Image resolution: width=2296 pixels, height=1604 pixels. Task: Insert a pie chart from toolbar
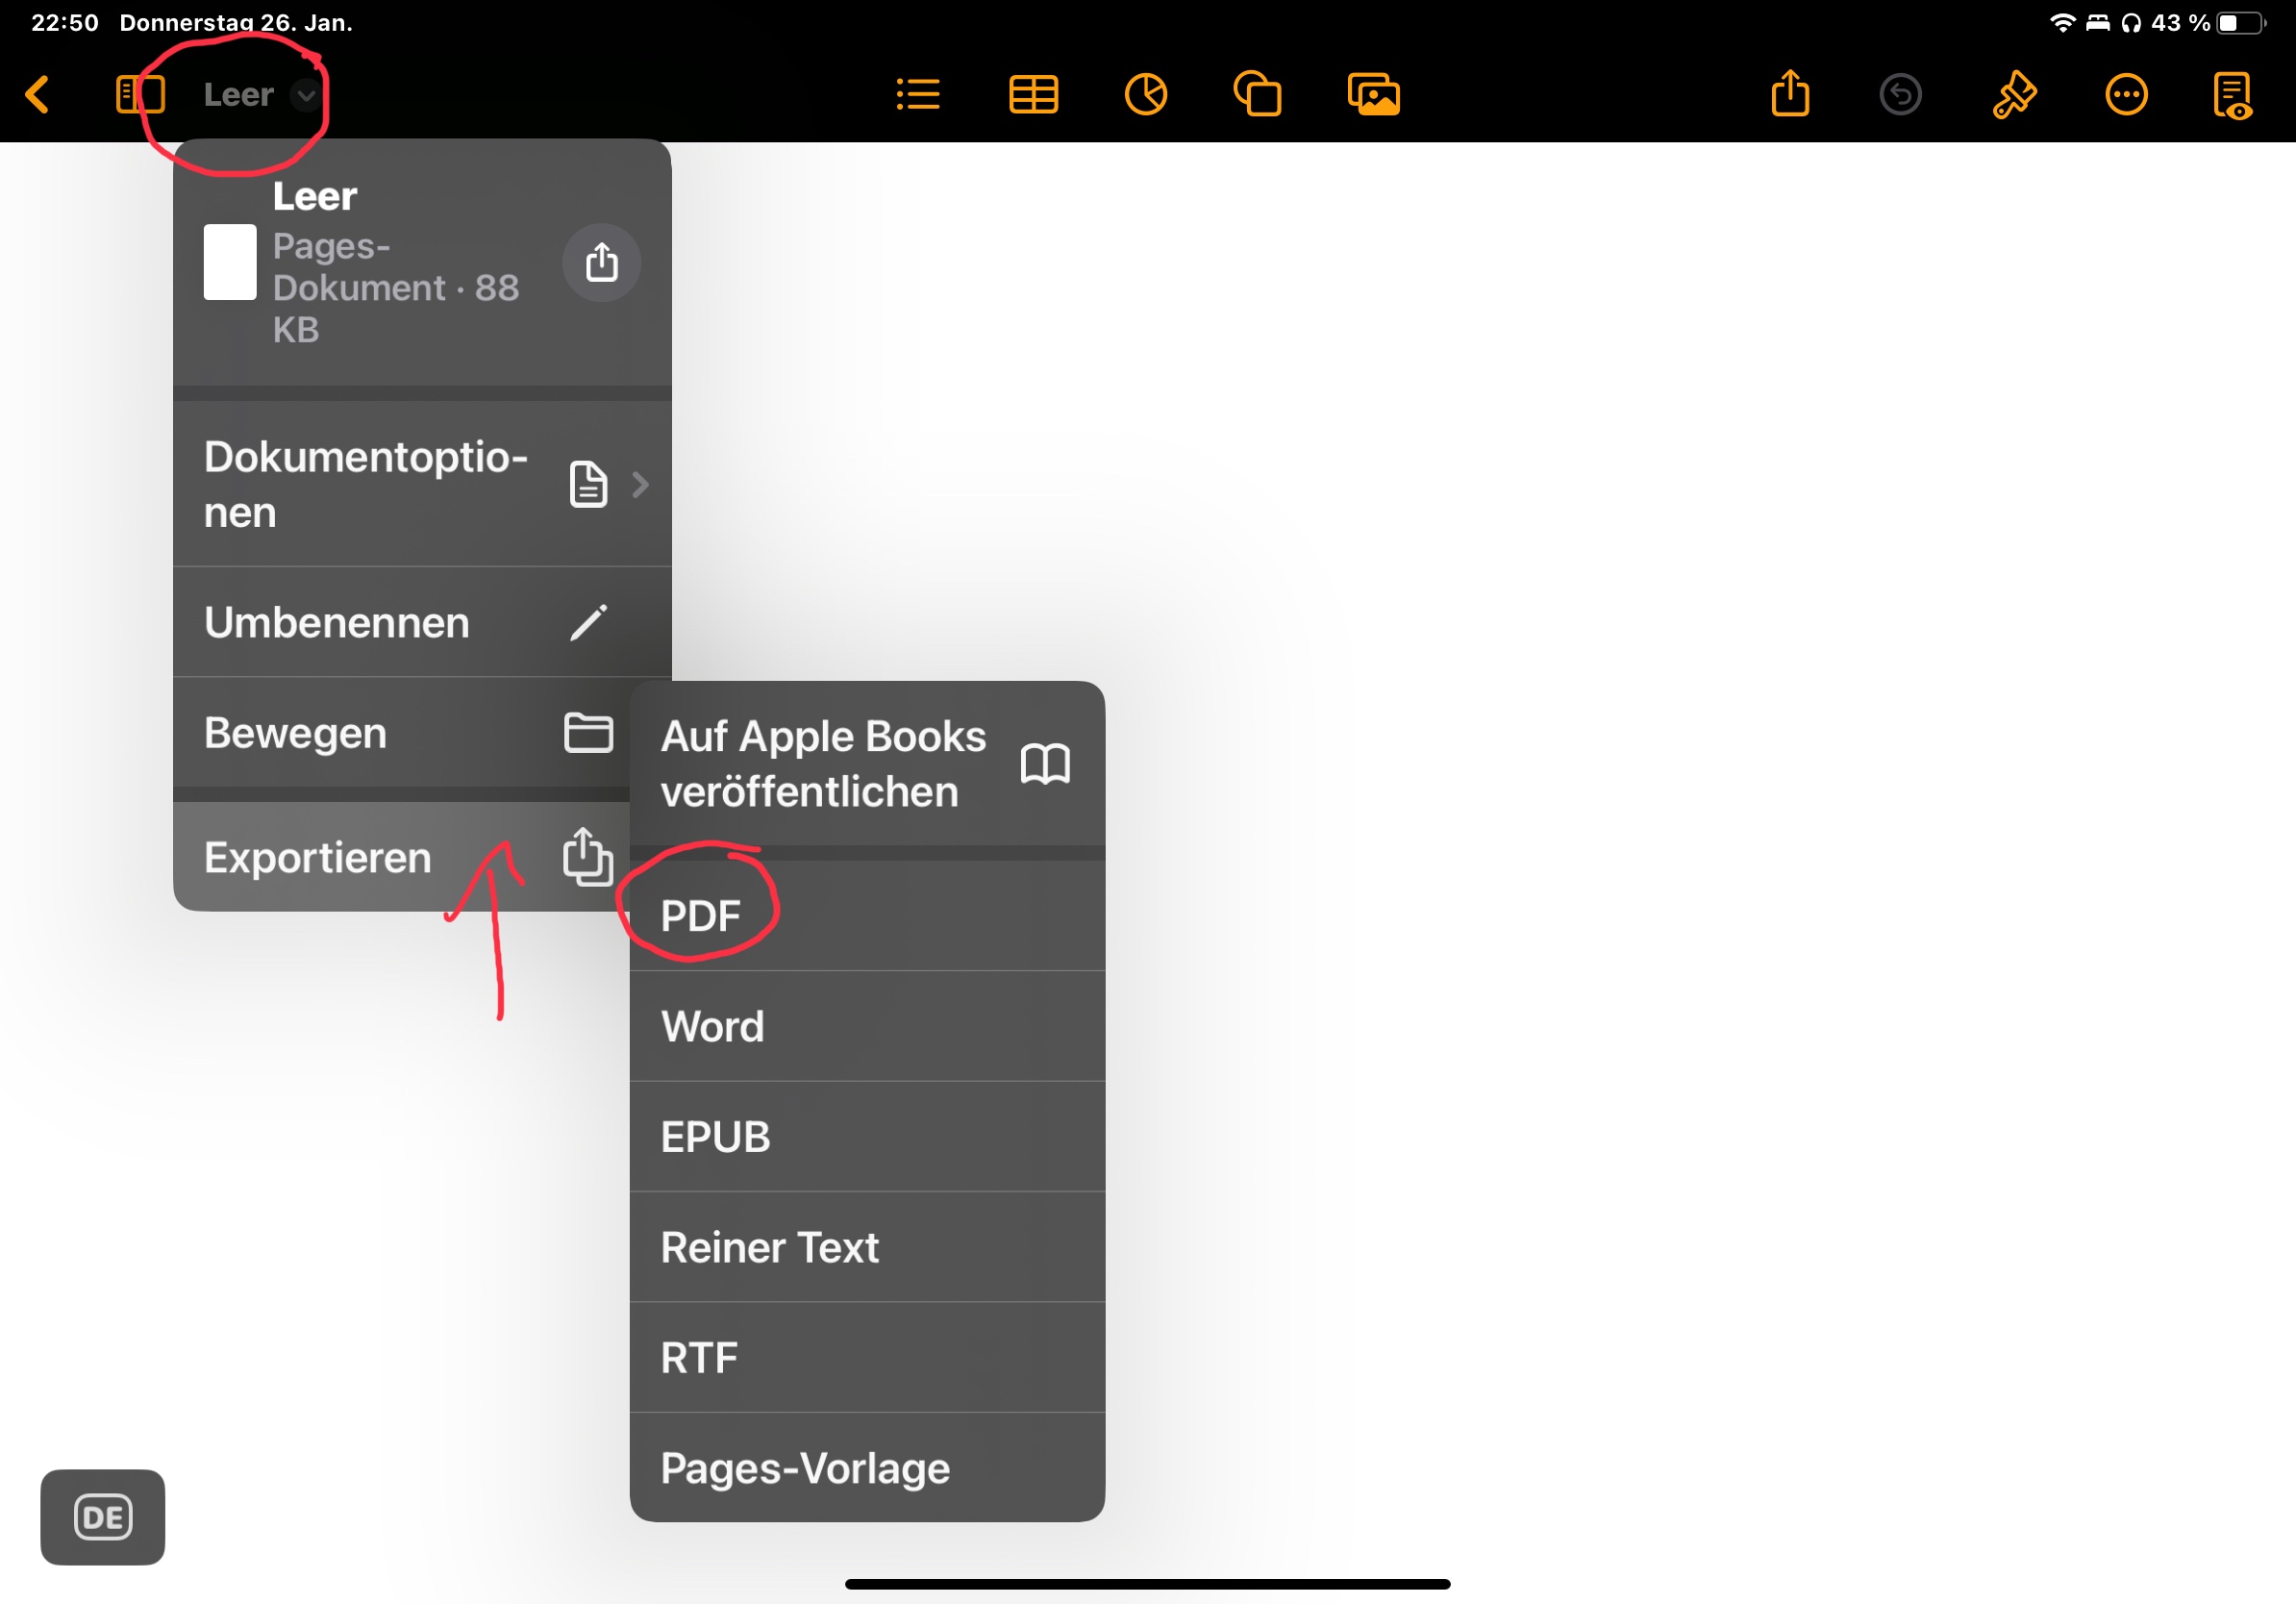coord(1146,95)
